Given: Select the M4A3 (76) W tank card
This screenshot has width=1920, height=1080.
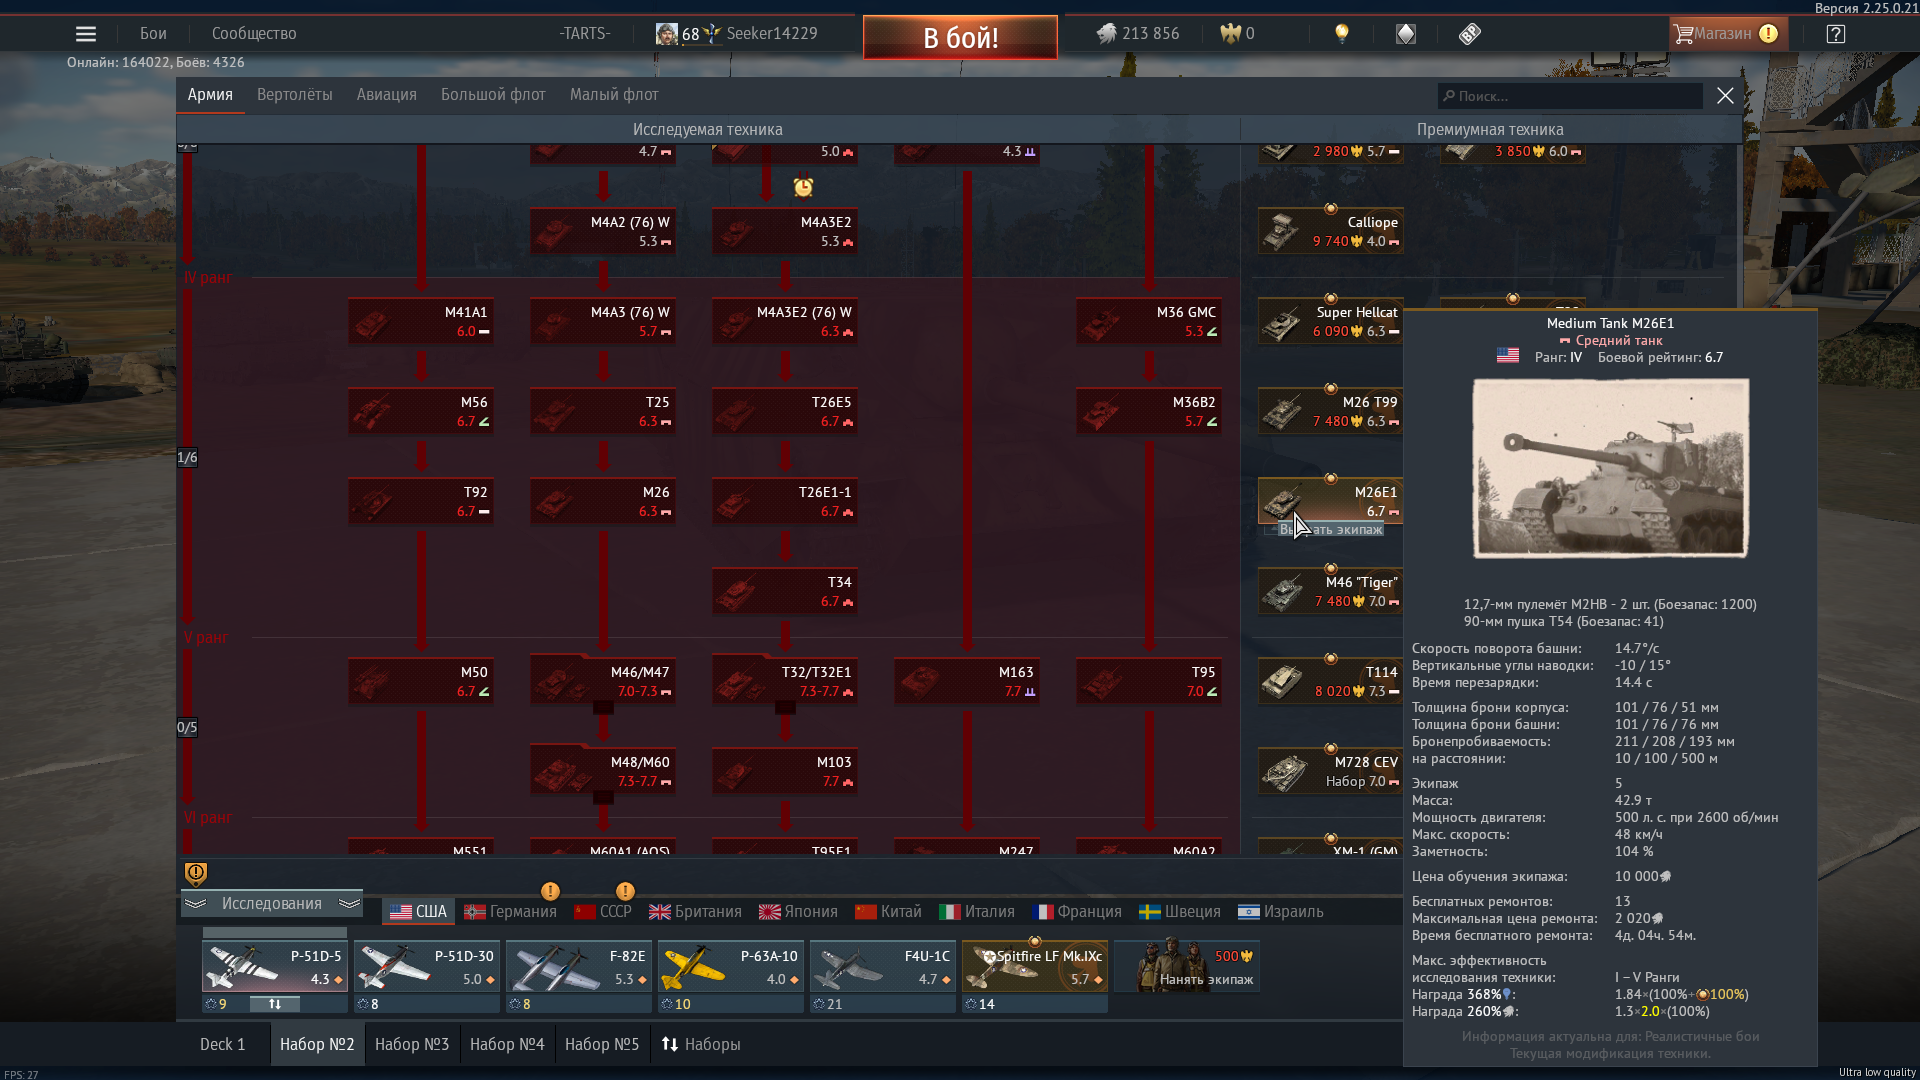Looking at the screenshot, I should click(603, 321).
